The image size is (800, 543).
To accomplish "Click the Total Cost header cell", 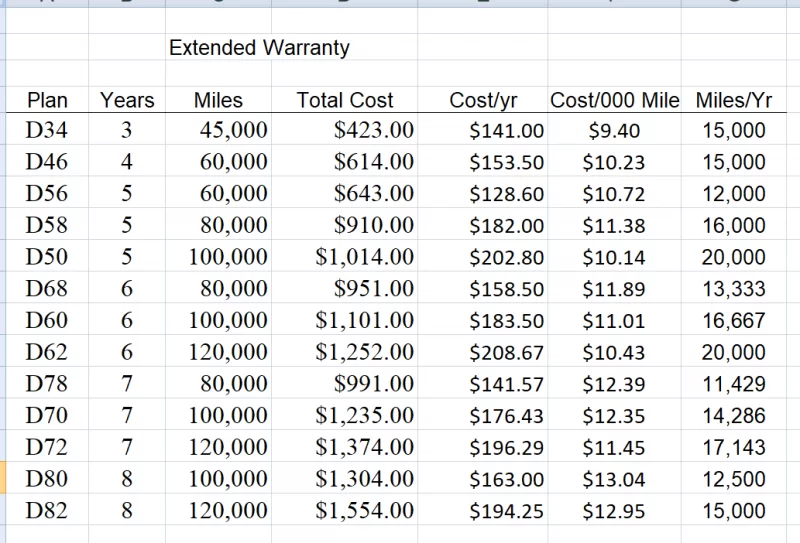I will [345, 100].
